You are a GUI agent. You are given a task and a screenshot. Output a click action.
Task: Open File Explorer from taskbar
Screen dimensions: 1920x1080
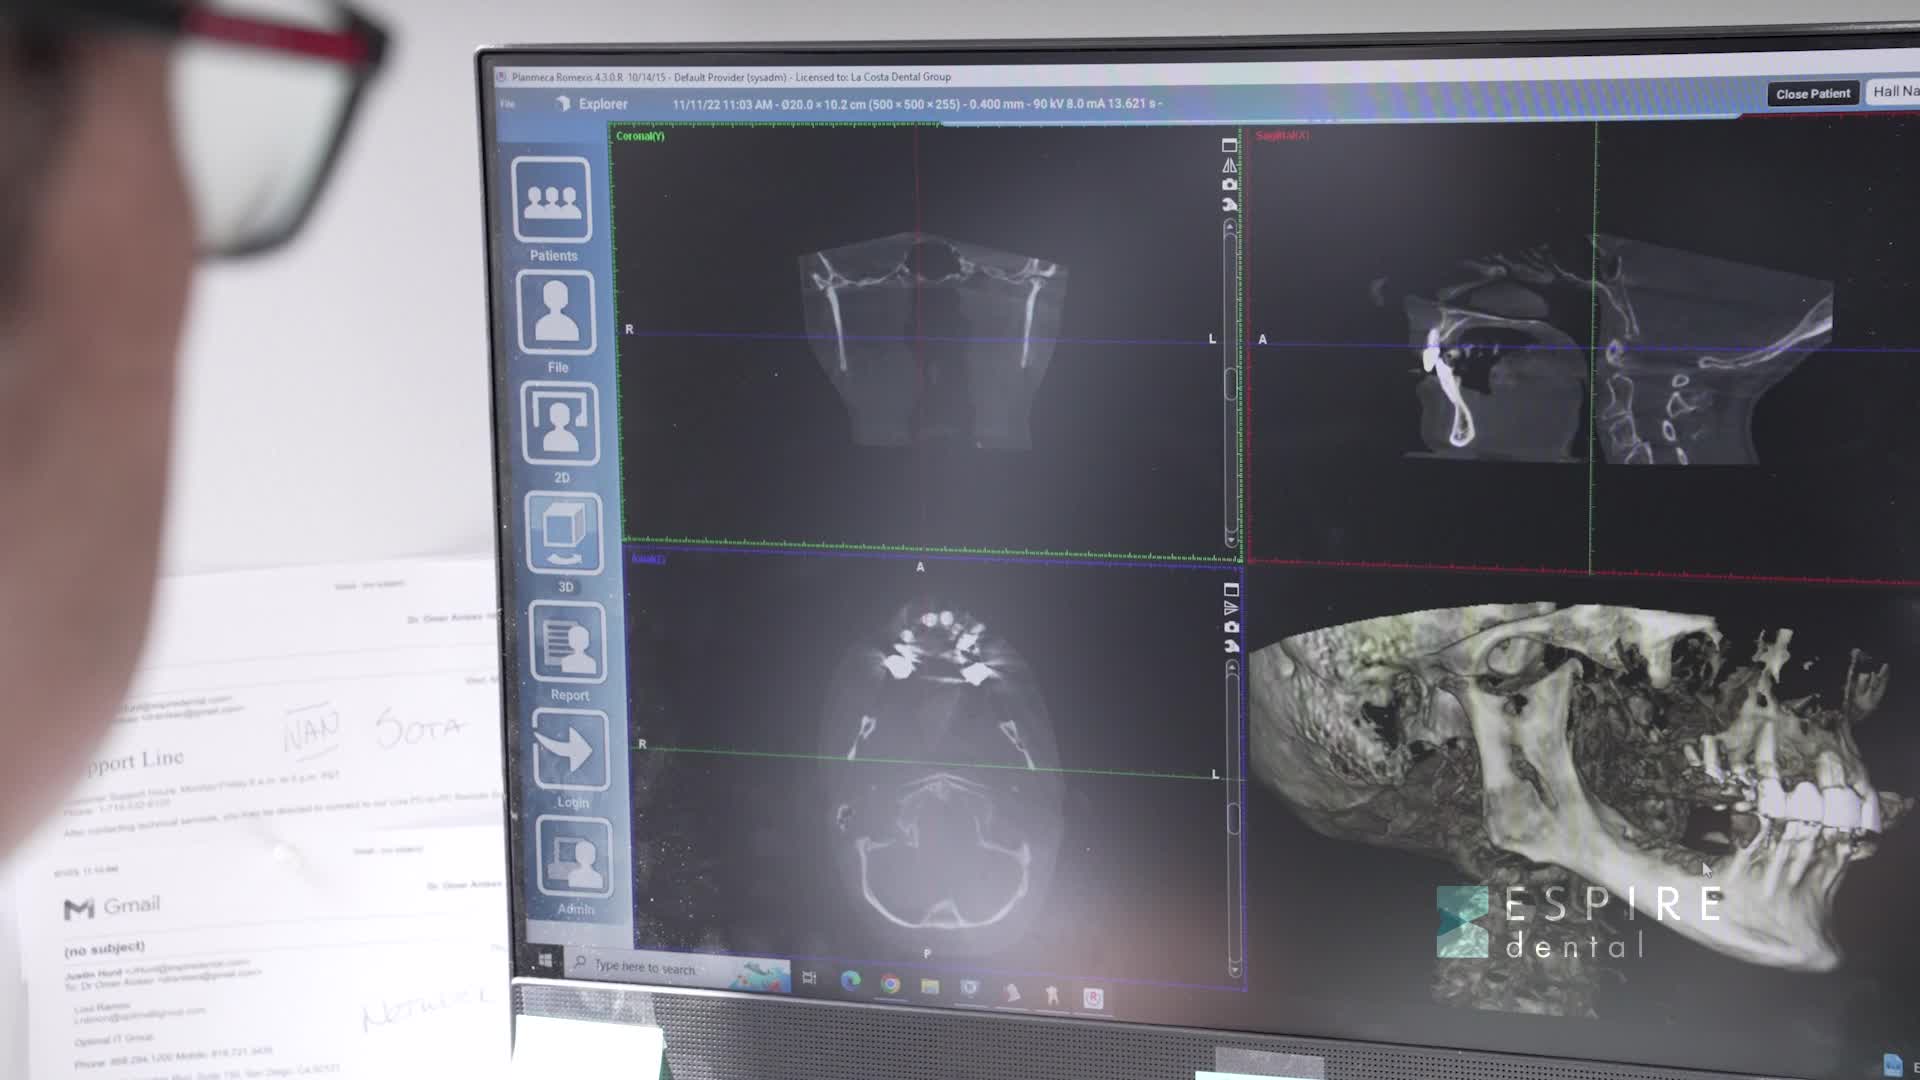pyautogui.click(x=929, y=987)
